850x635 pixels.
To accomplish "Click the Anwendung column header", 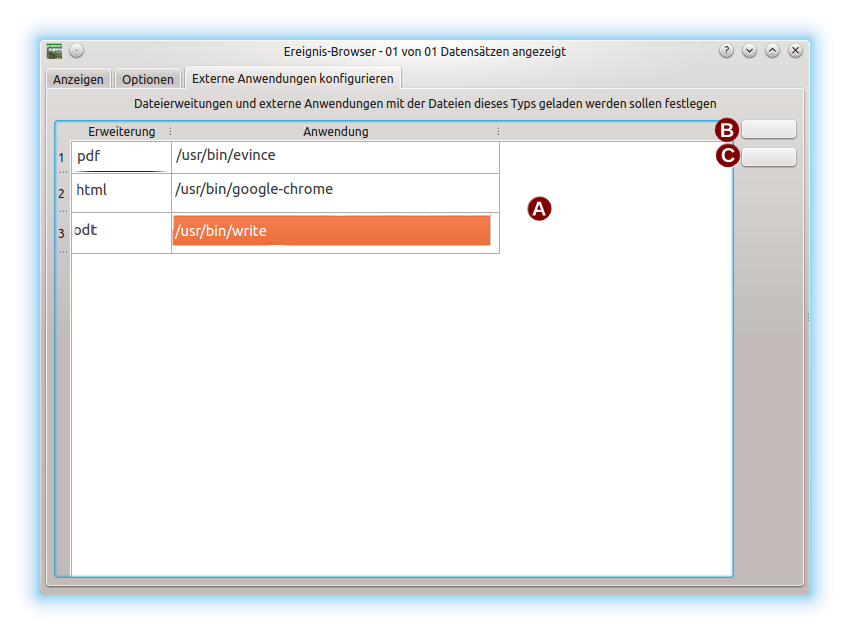I will click(335, 132).
